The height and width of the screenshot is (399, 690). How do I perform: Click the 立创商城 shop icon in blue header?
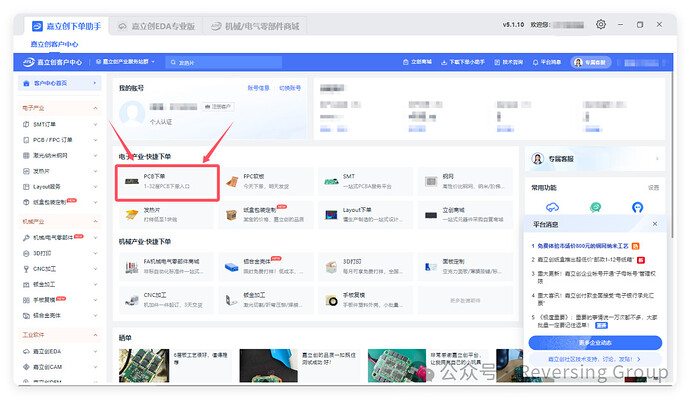tap(406, 62)
